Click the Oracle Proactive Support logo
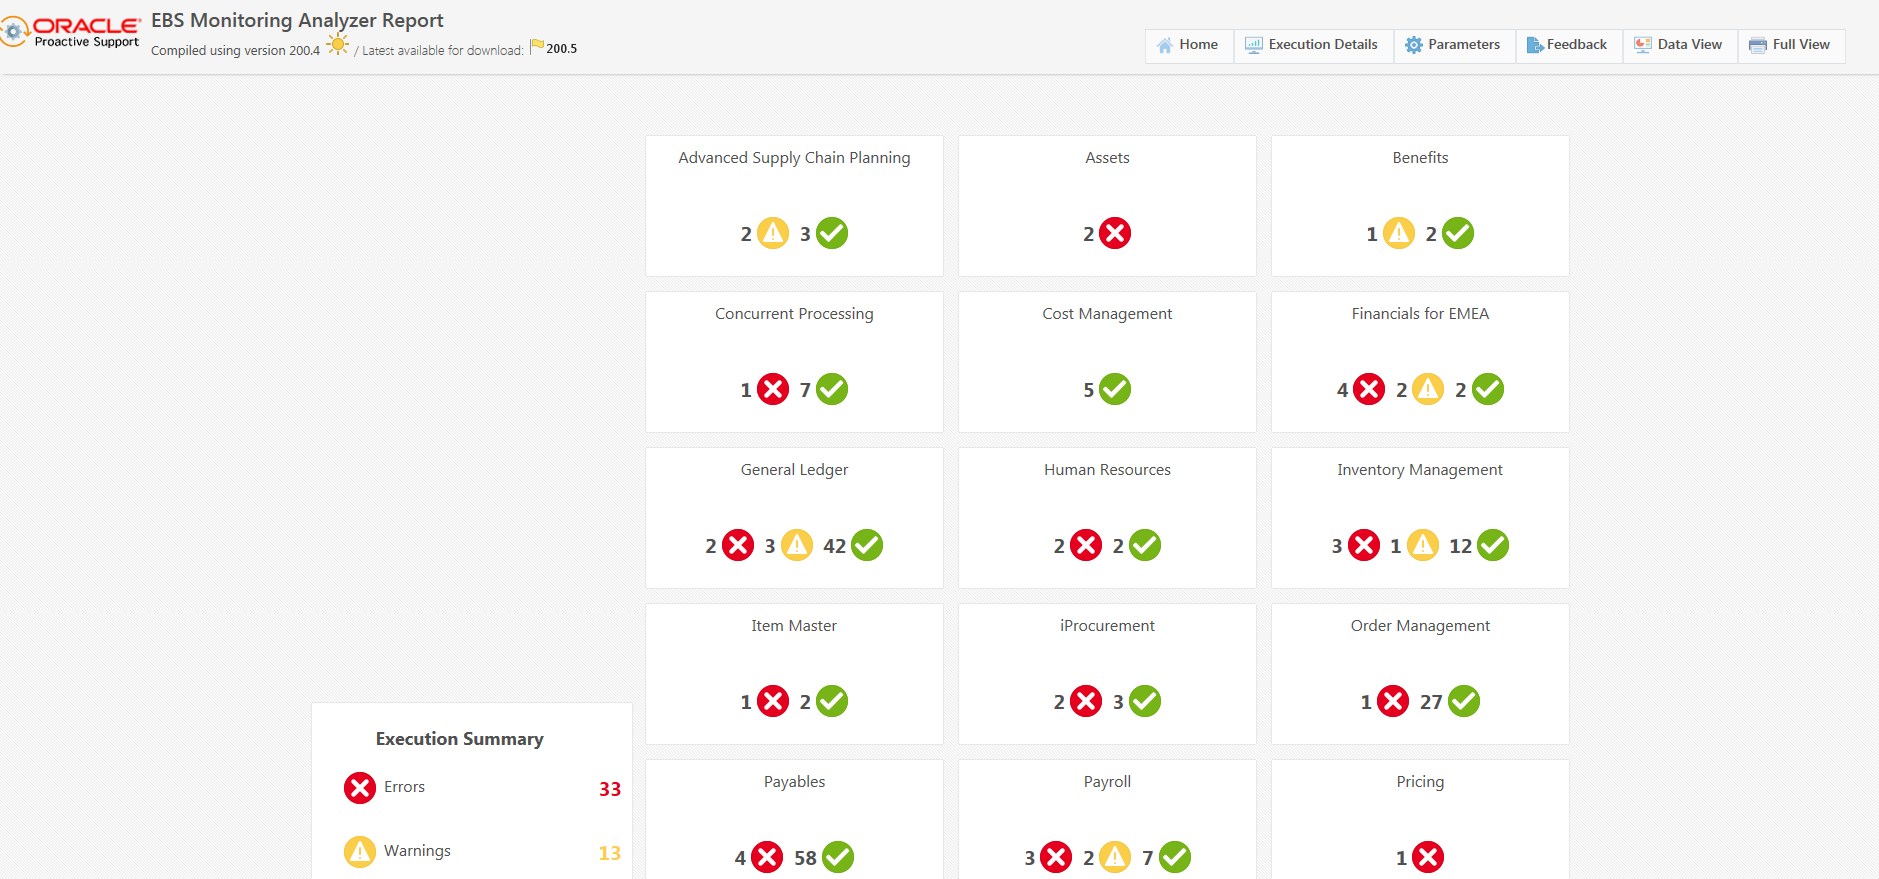1879x879 pixels. 70,32
